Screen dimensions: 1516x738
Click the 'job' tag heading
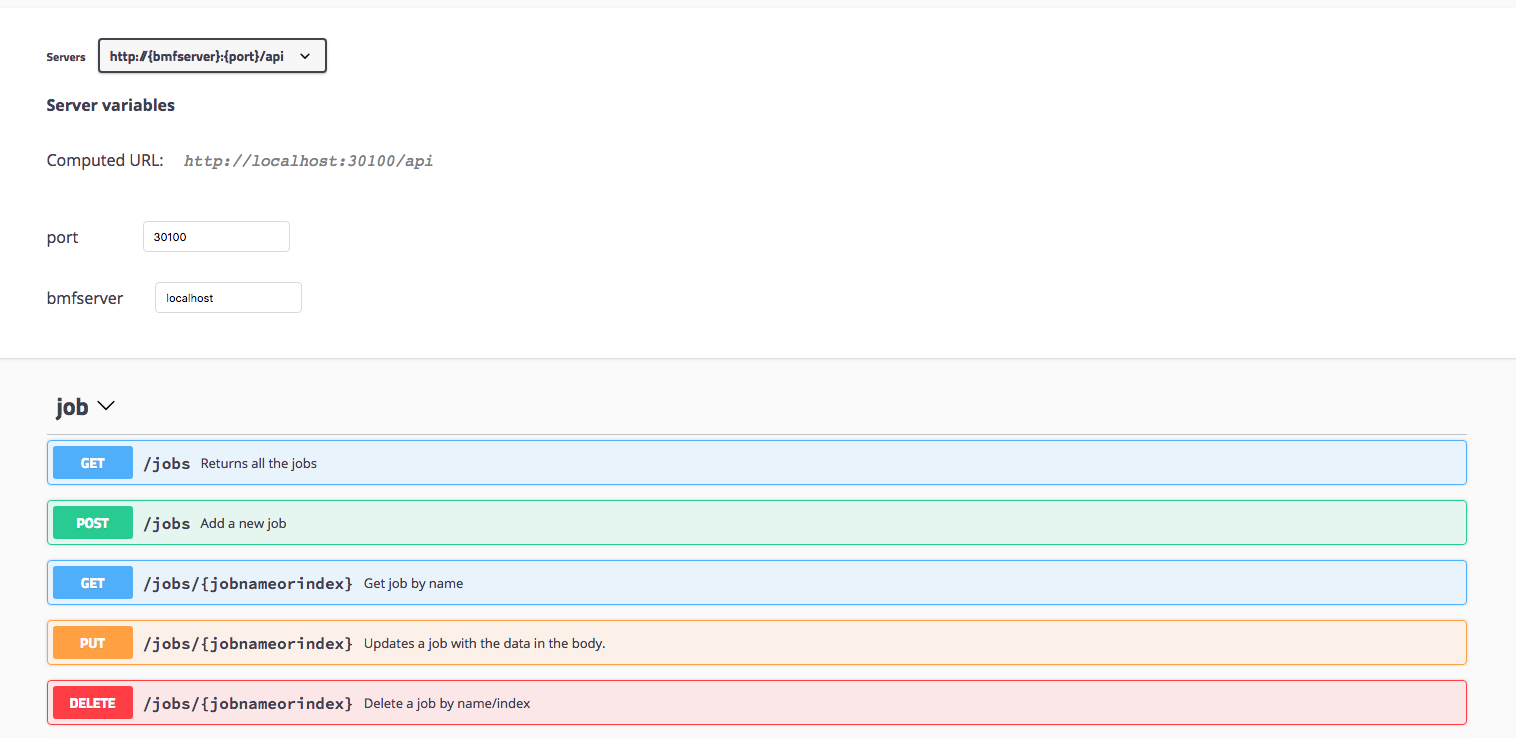coord(72,407)
